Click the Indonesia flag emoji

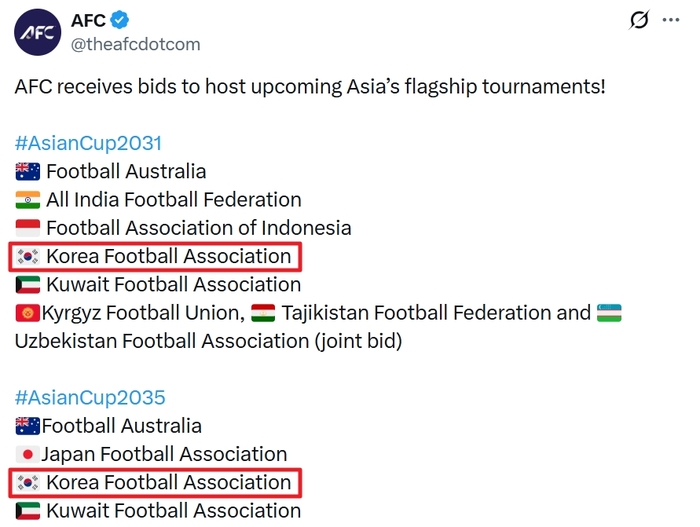pyautogui.click(x=28, y=229)
